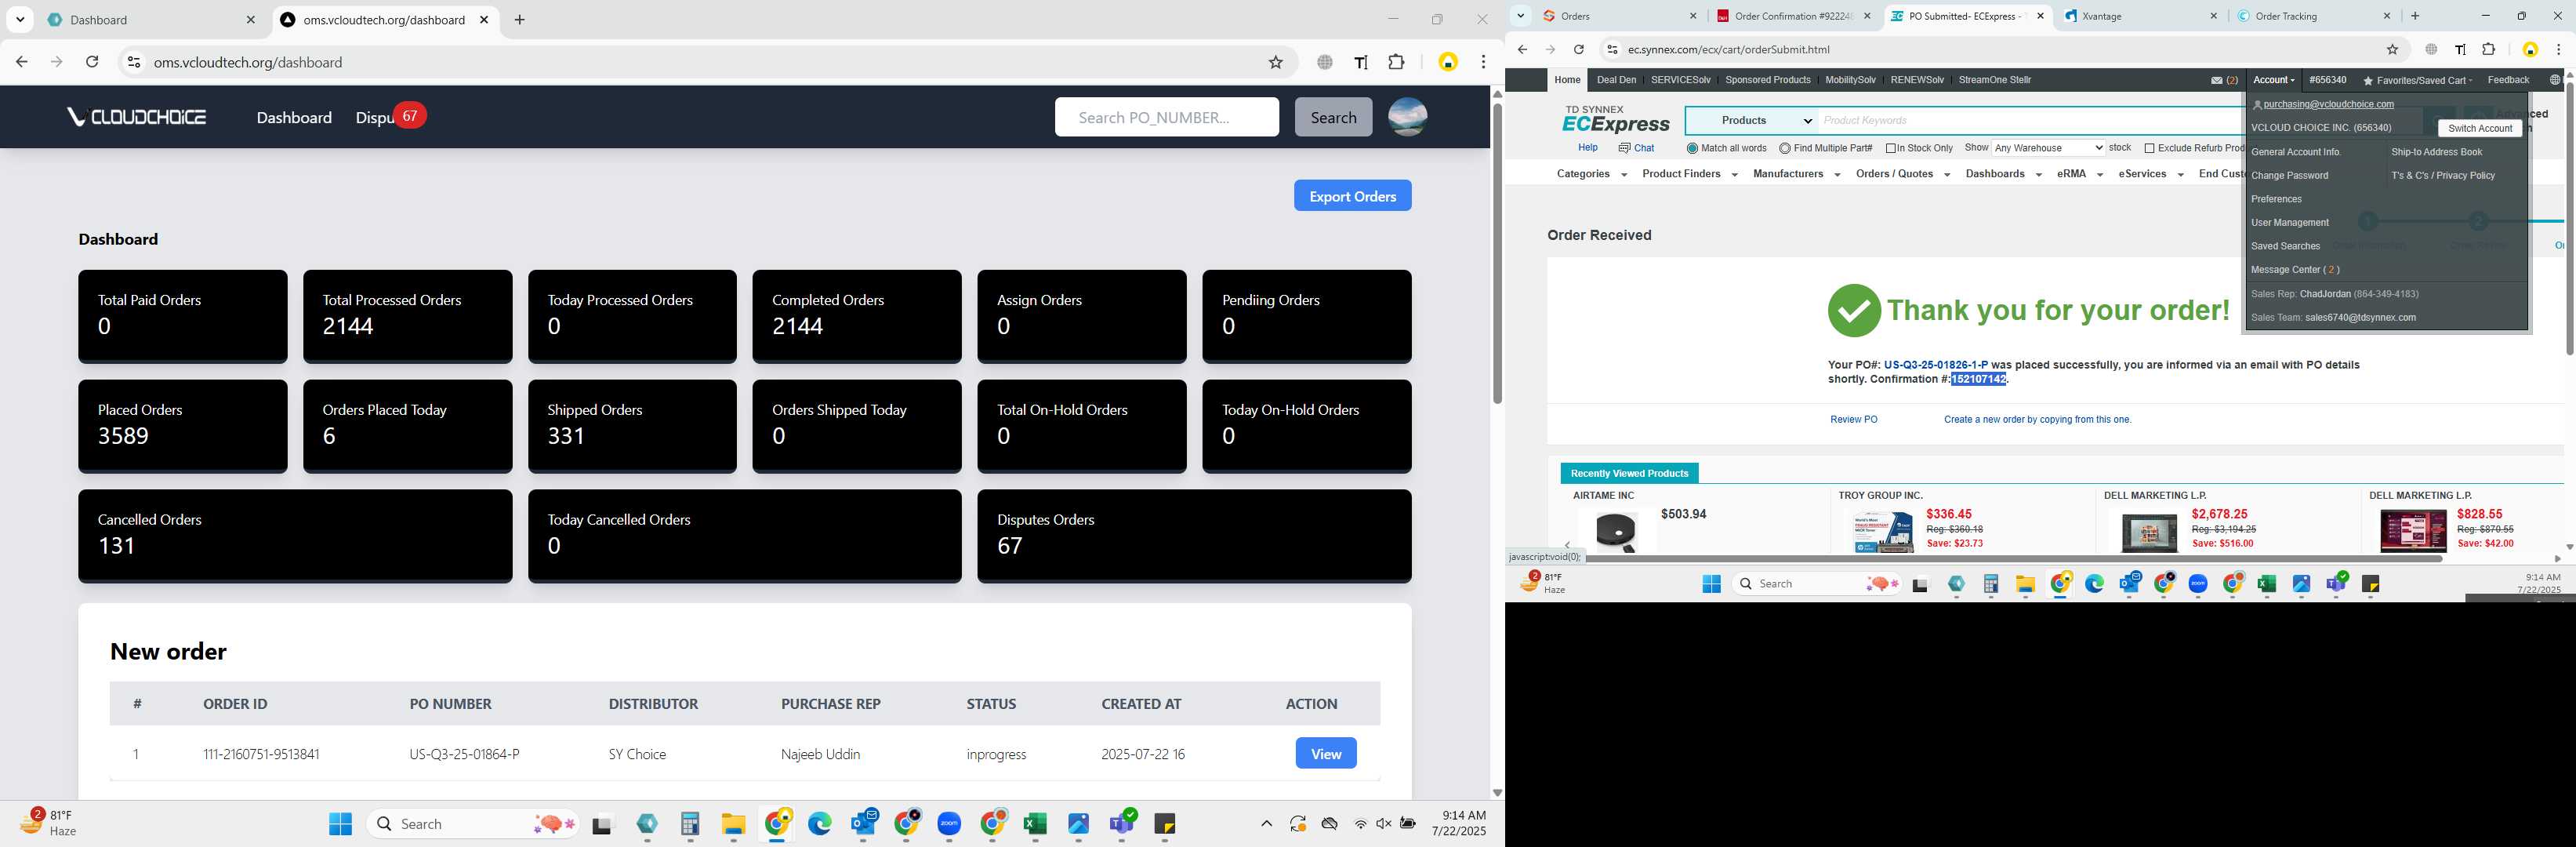
Task: Expand the Dashboards menu in ECExpress
Action: click(x=2002, y=174)
